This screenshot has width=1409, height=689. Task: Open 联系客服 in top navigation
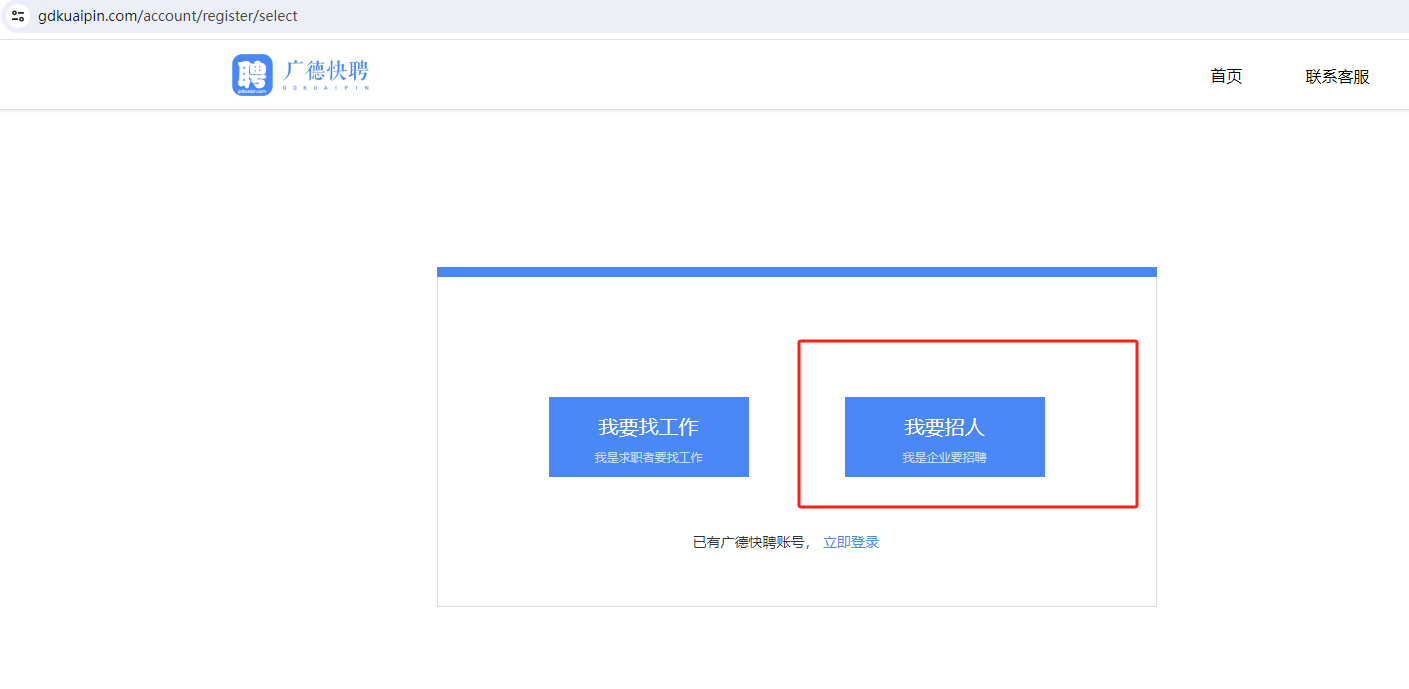1337,76
